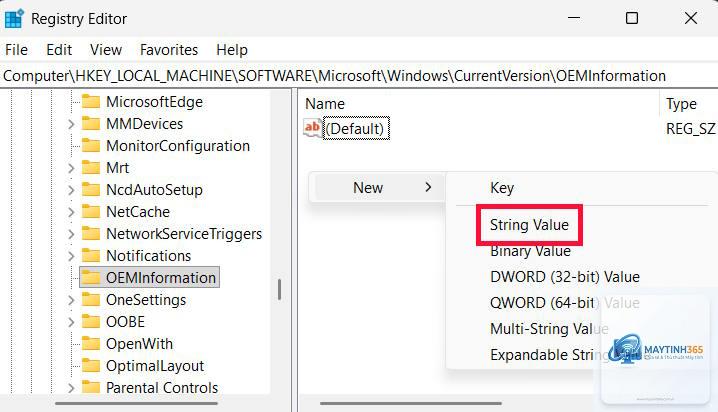This screenshot has height=412, width=718.
Task: Click the Mrt folder icon
Action: click(91, 168)
